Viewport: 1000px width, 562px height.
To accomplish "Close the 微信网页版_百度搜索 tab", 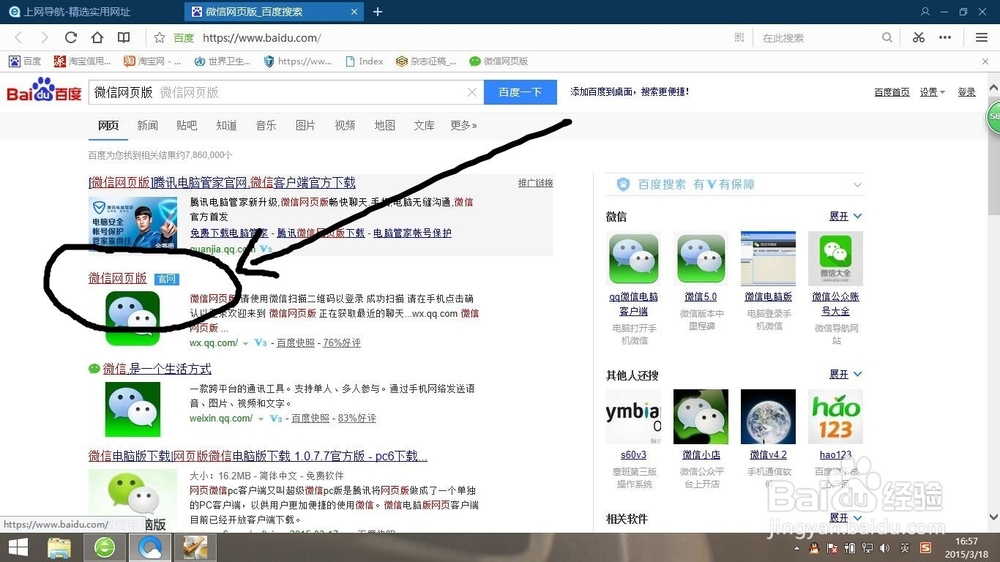I will point(354,11).
